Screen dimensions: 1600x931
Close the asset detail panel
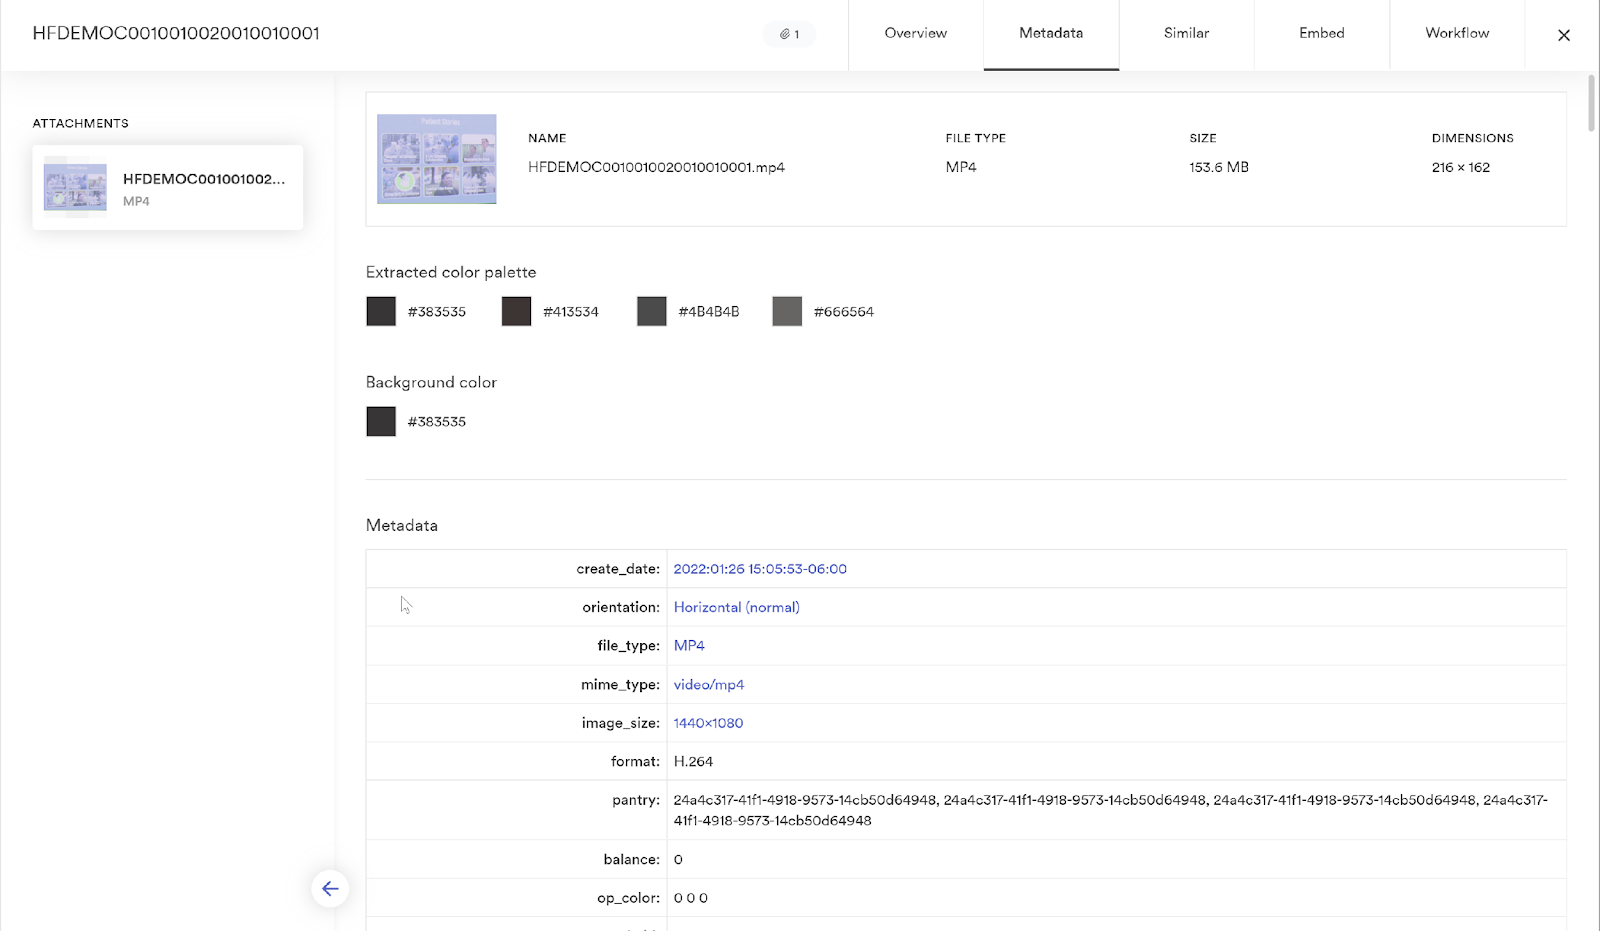[1564, 35]
